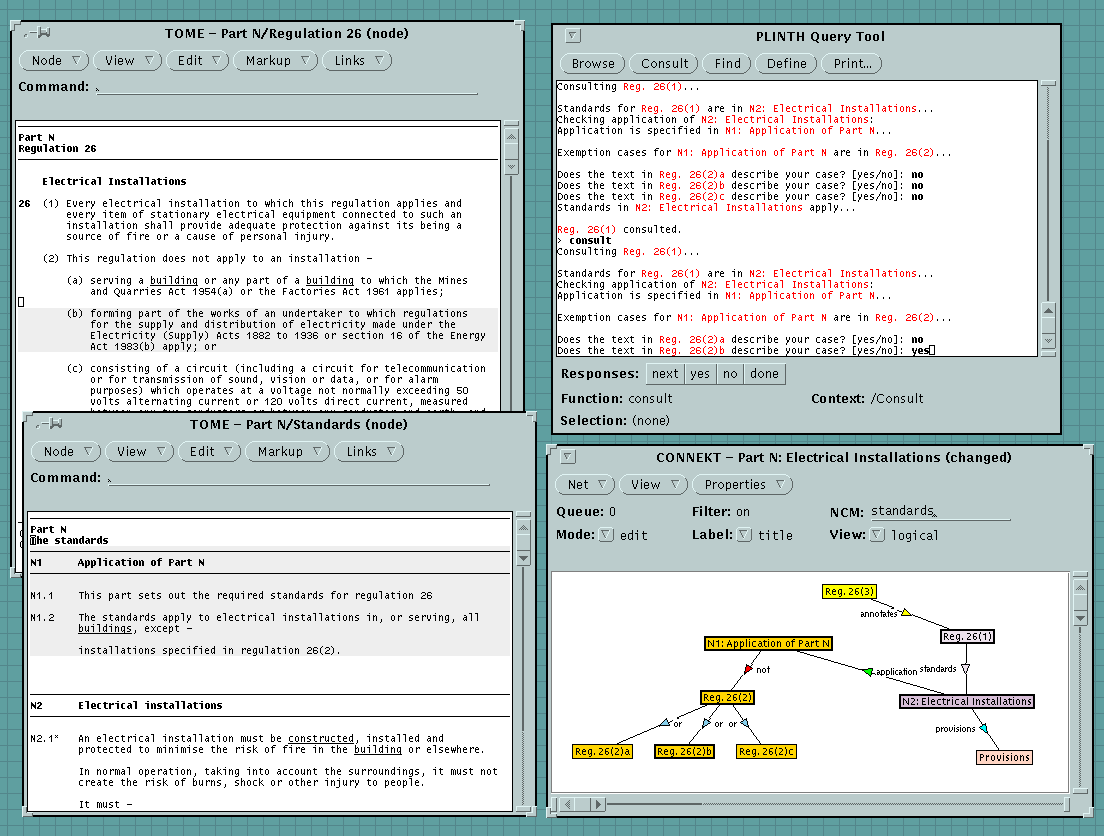Click scroll-up arrow in Standards window
1104x836 pixels.
(x=523, y=527)
